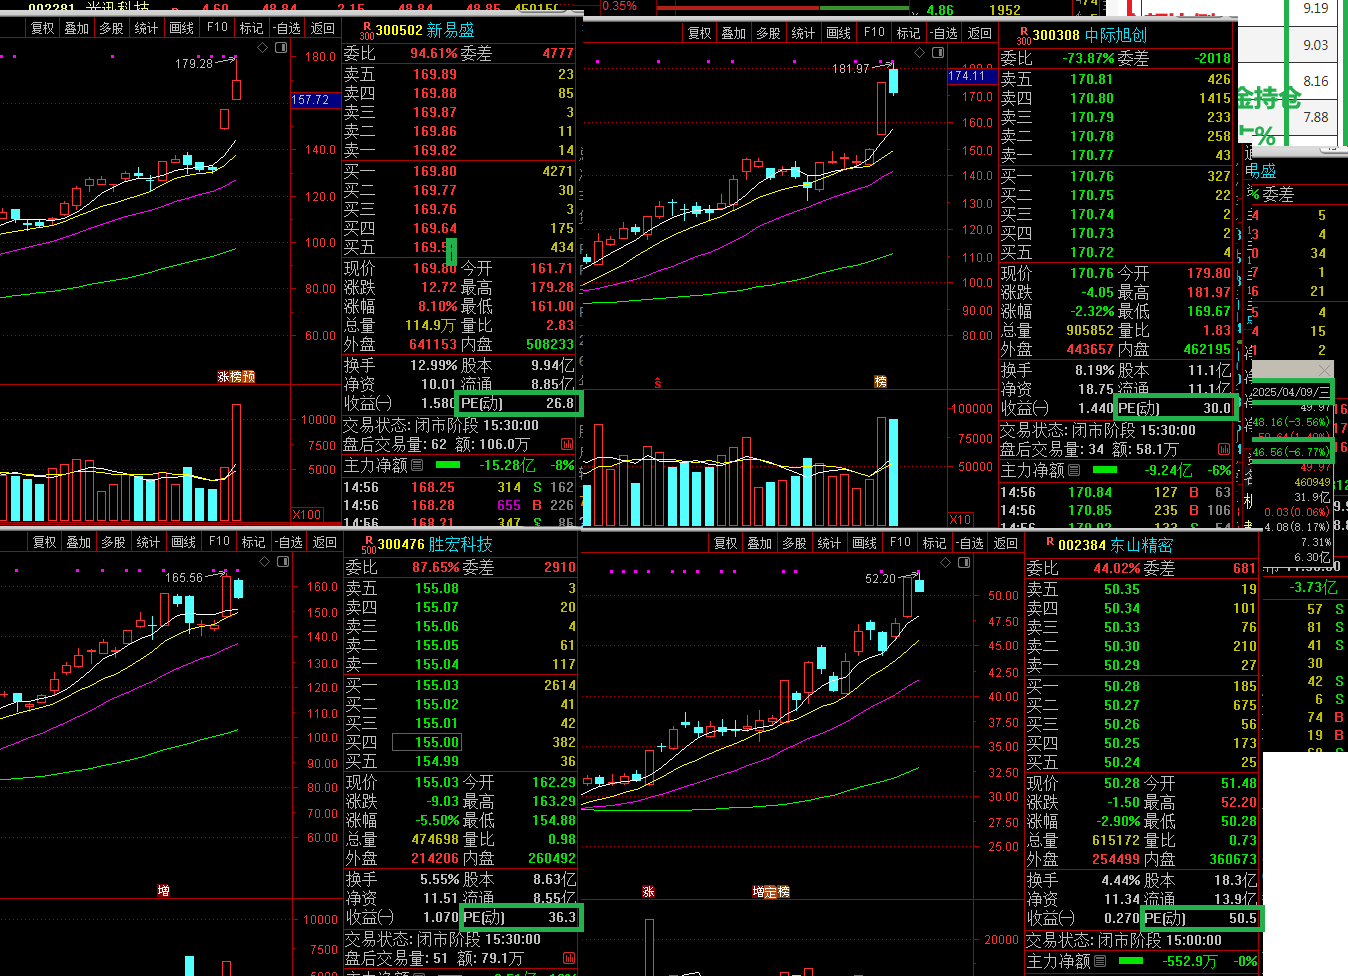Remove 中际旭创 from watchlist via -自选
Viewport: 1348px width, 976px height.
tap(943, 33)
